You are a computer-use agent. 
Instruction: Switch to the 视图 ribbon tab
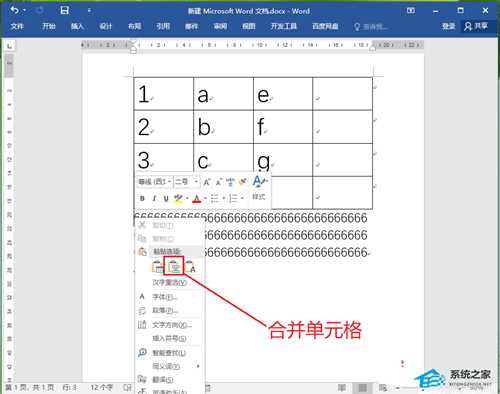pos(249,26)
